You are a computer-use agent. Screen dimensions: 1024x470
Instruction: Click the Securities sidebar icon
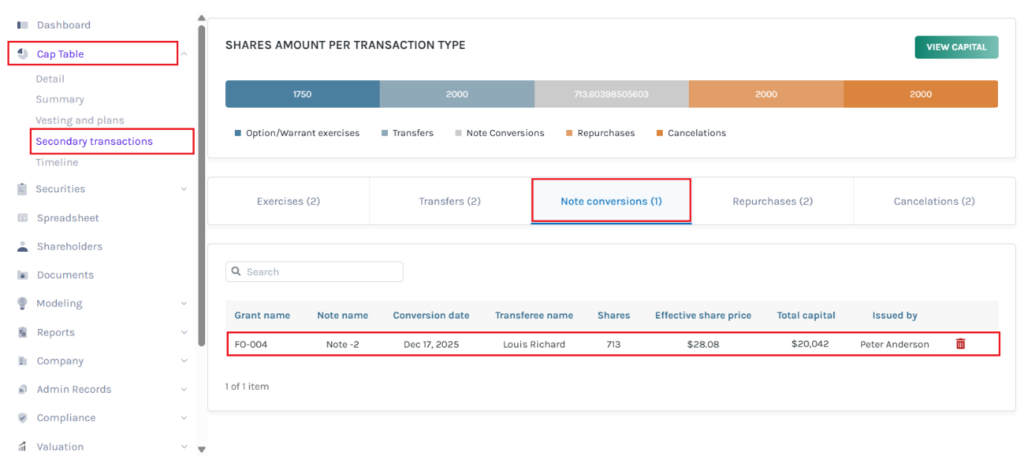coord(22,189)
